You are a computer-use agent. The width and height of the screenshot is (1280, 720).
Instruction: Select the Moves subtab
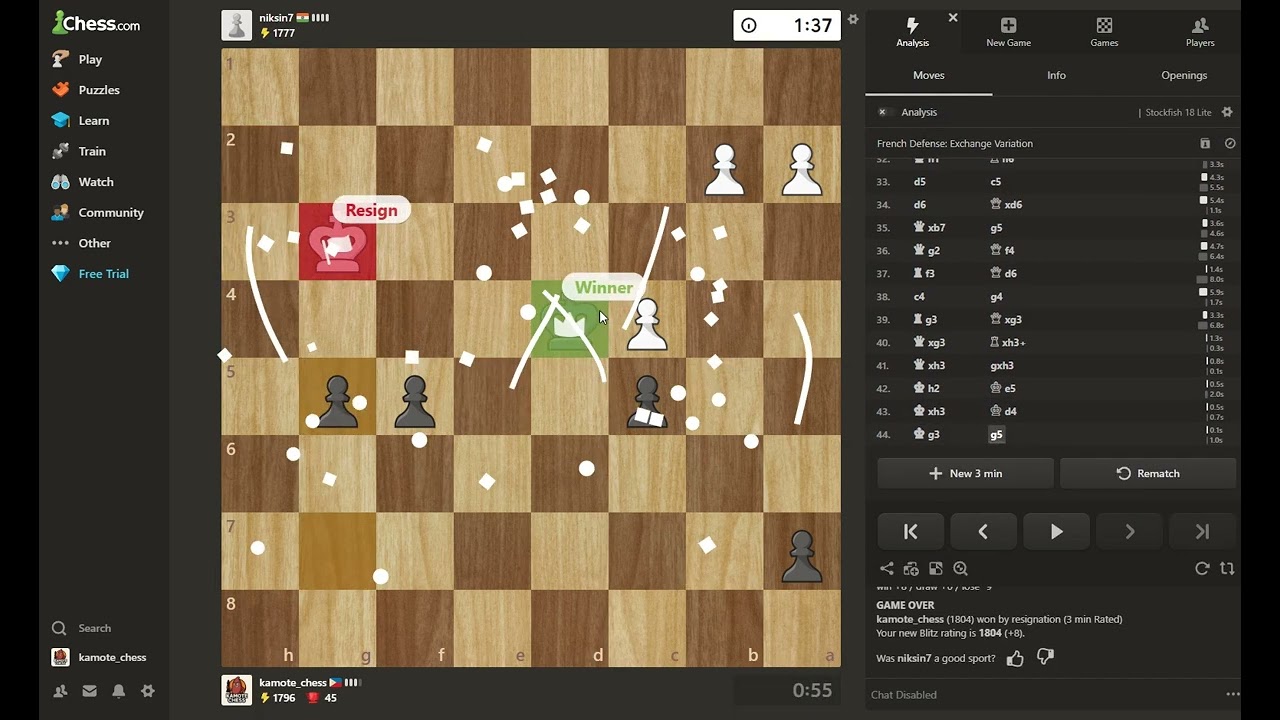coord(929,76)
